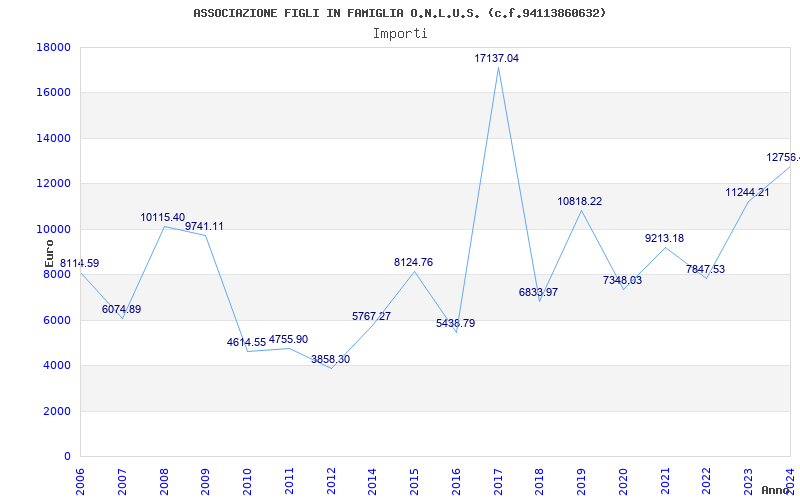Click the 2015 year label
The height and width of the screenshot is (500, 800).
click(414, 481)
